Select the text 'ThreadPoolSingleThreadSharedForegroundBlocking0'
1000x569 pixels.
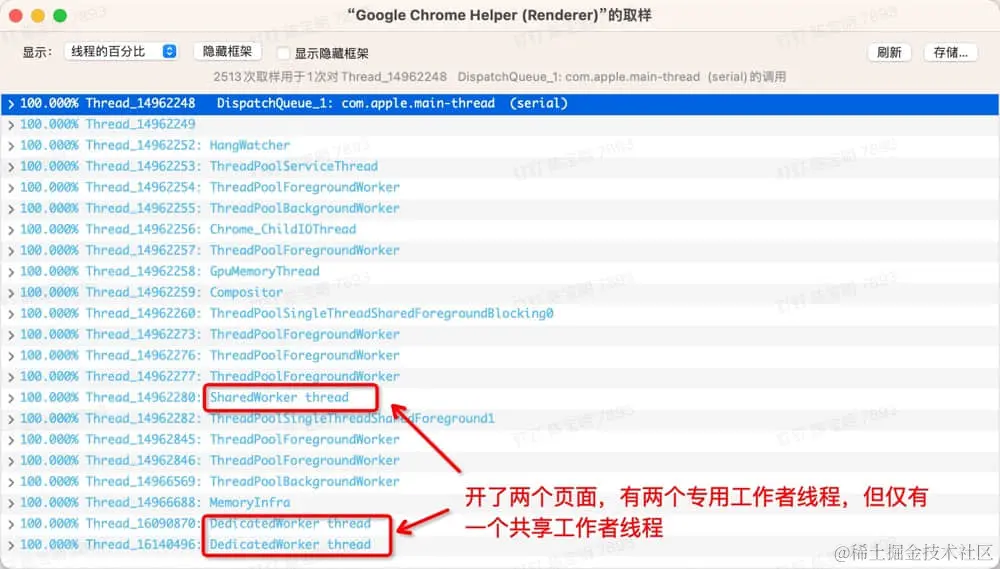(381, 313)
